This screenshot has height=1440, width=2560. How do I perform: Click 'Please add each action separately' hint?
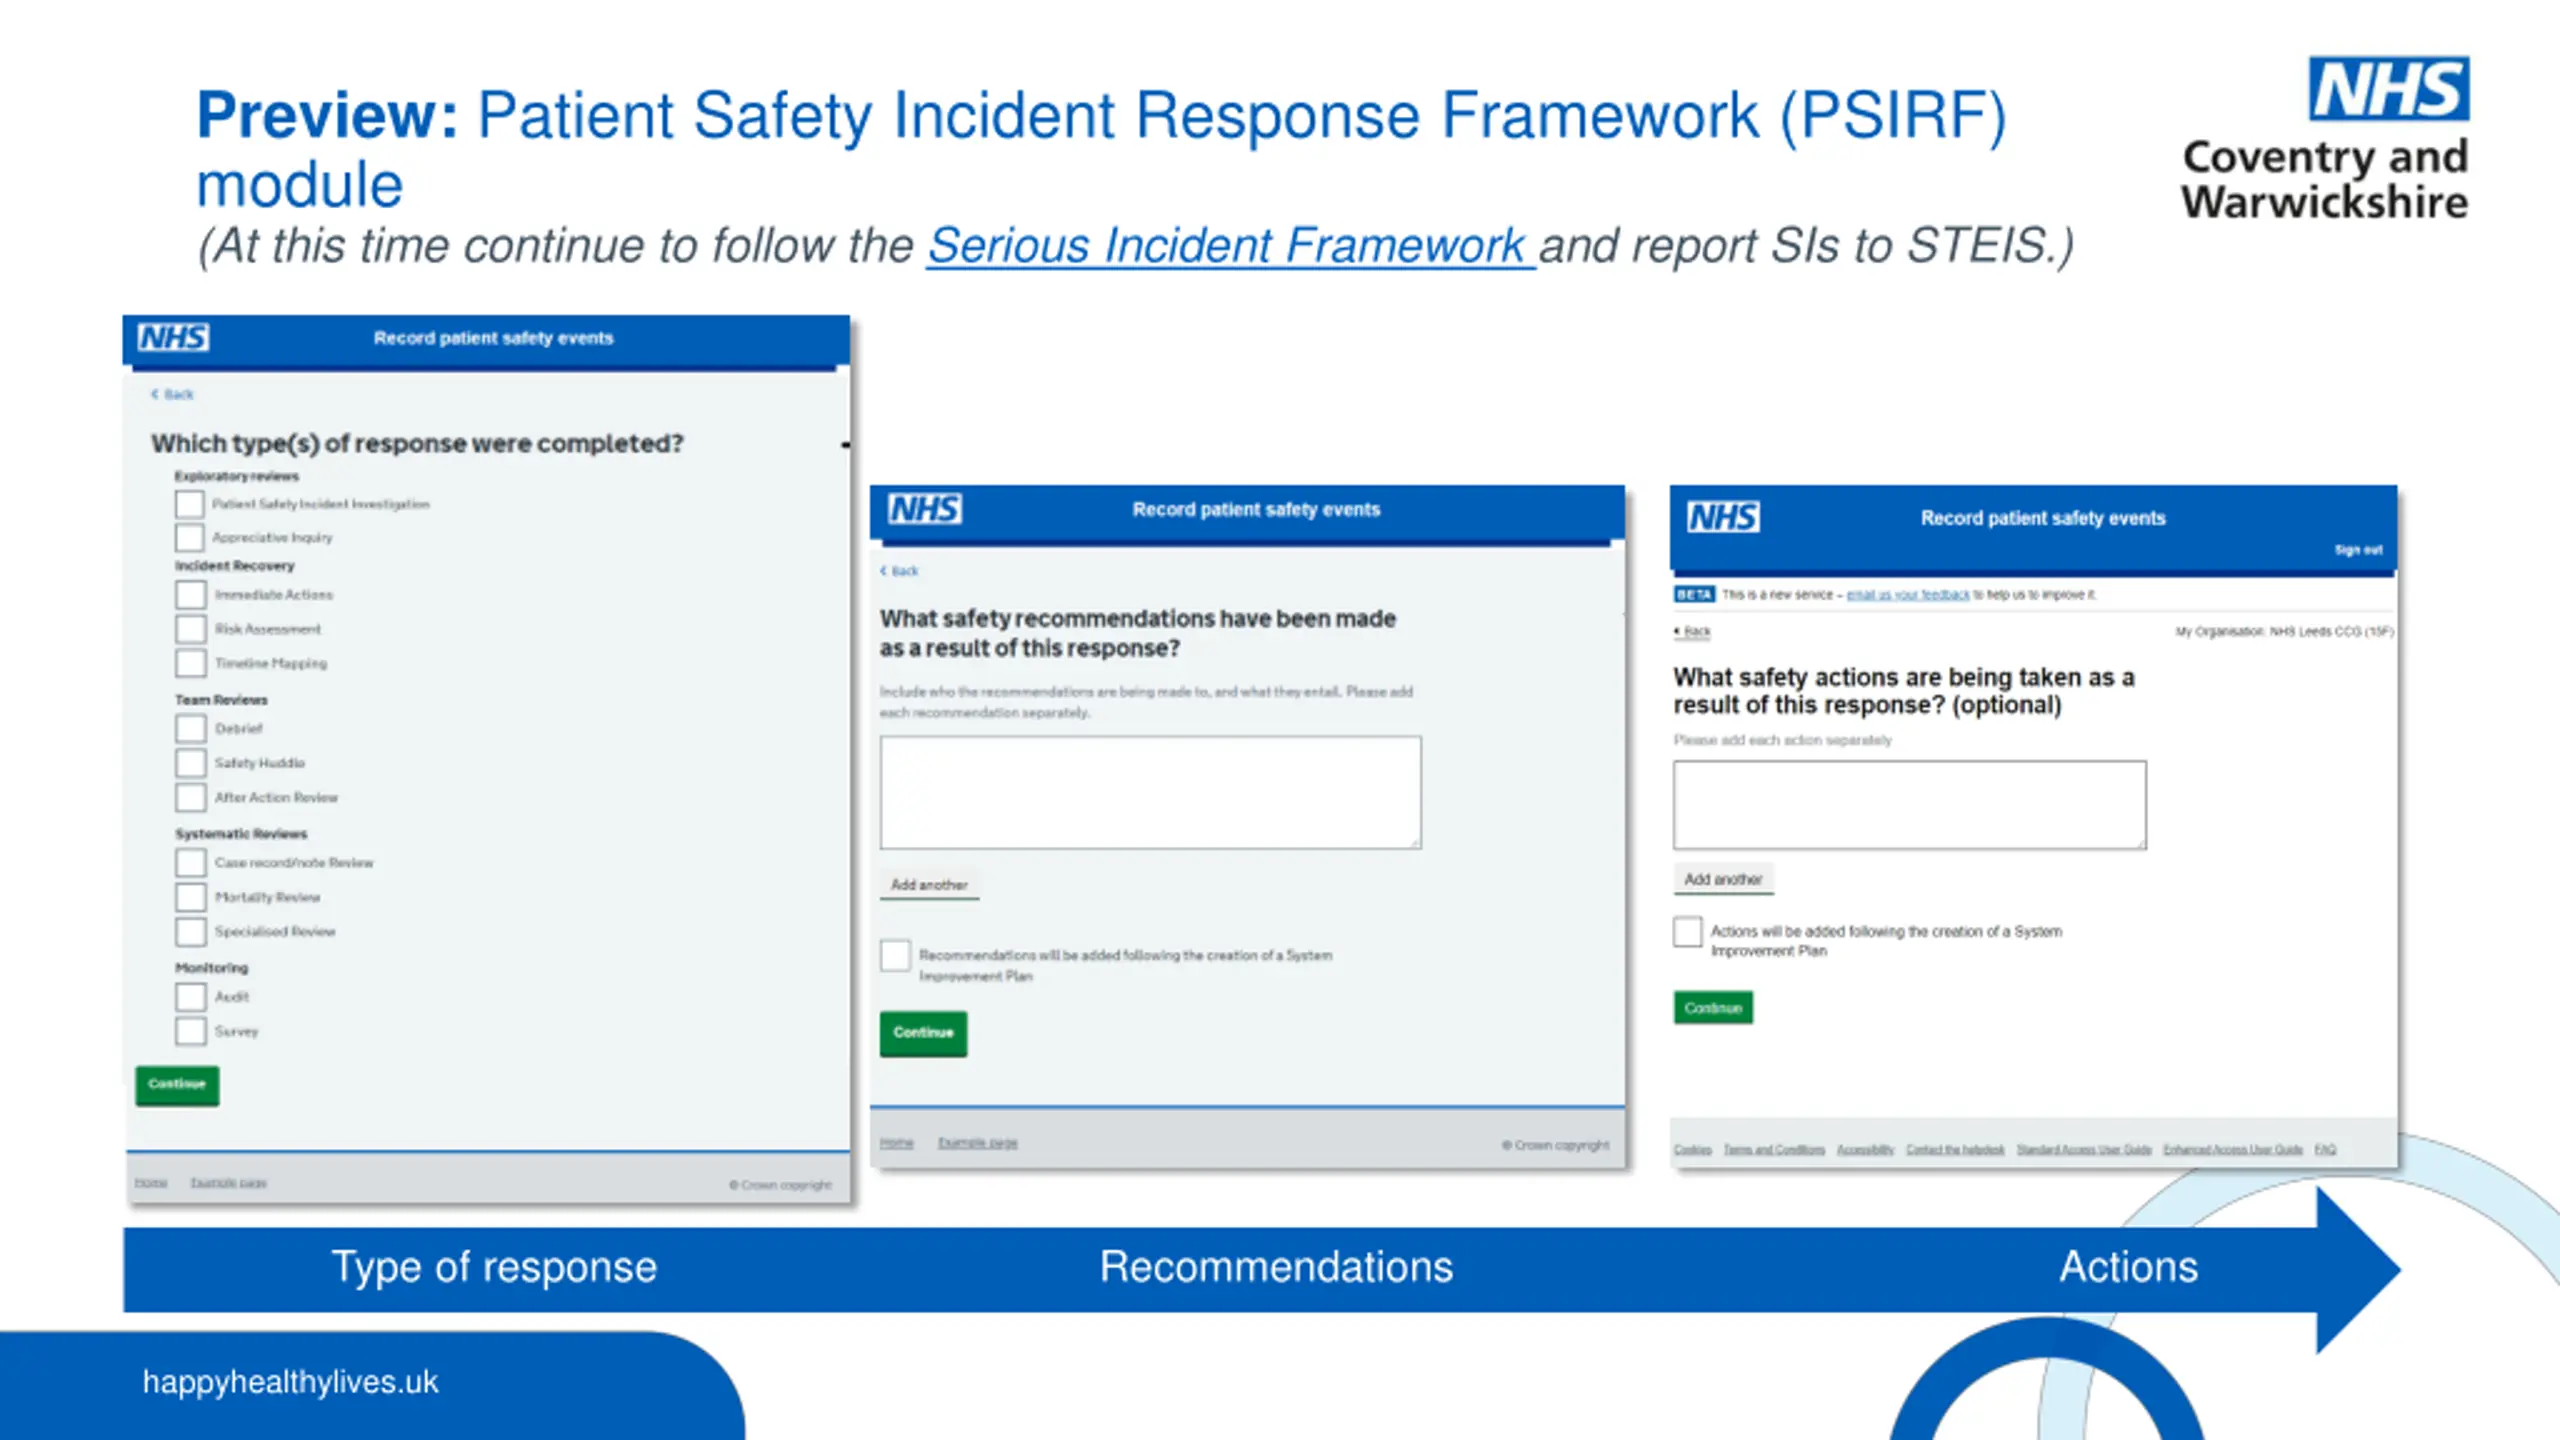click(1782, 740)
